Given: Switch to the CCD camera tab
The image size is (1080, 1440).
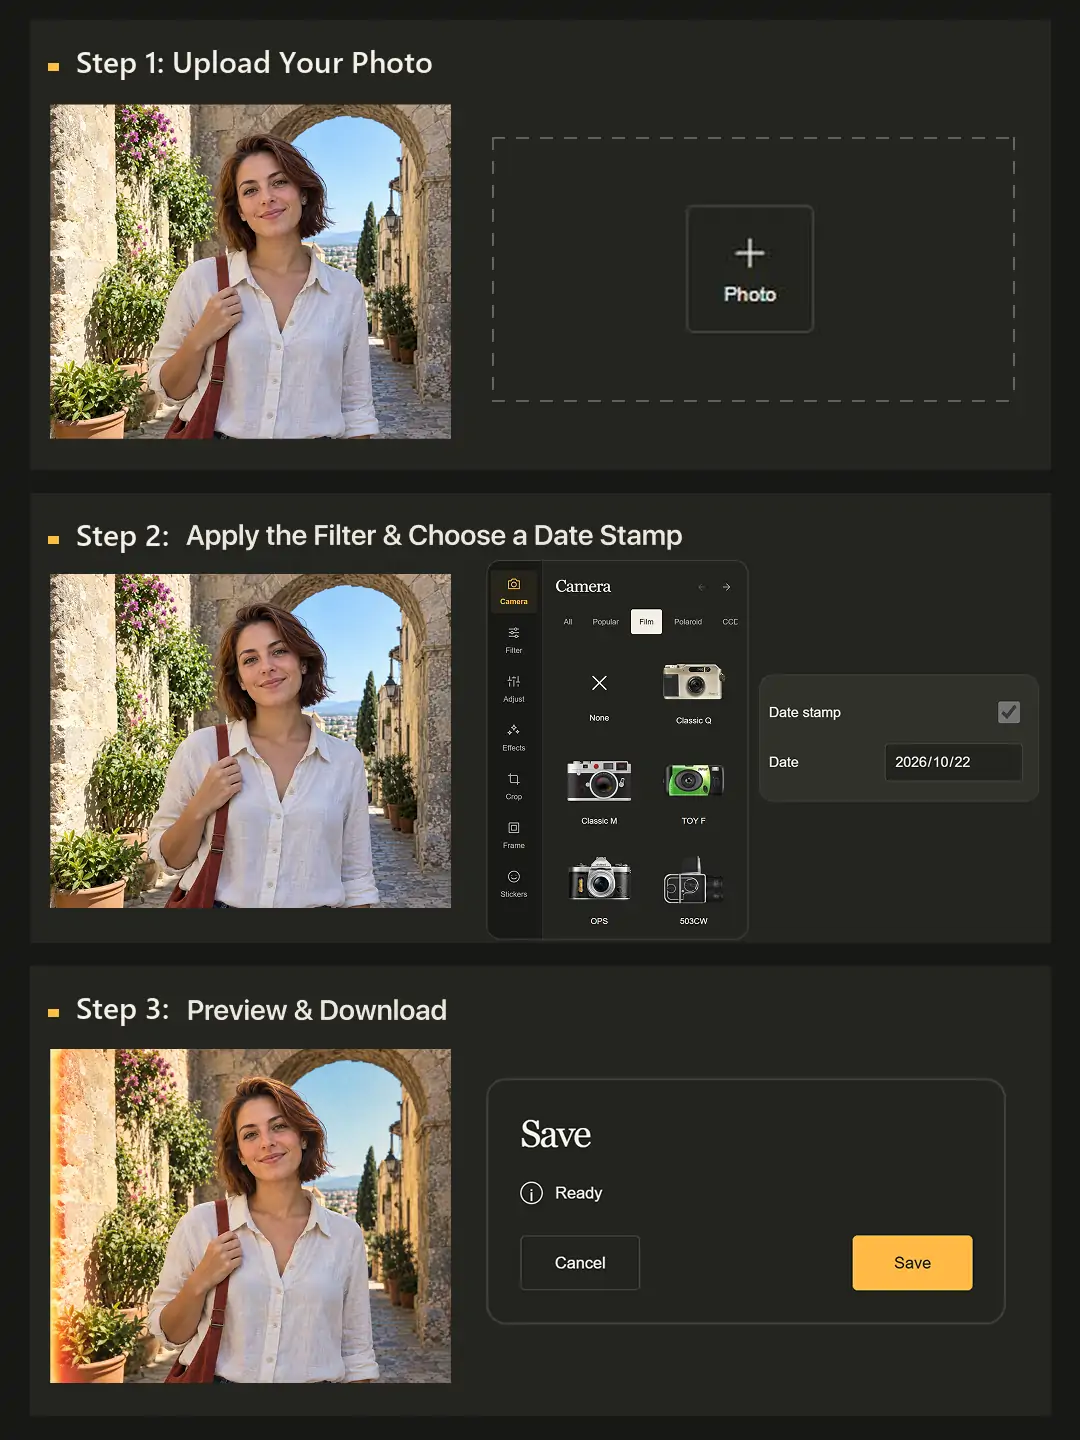Looking at the screenshot, I should click(x=730, y=622).
